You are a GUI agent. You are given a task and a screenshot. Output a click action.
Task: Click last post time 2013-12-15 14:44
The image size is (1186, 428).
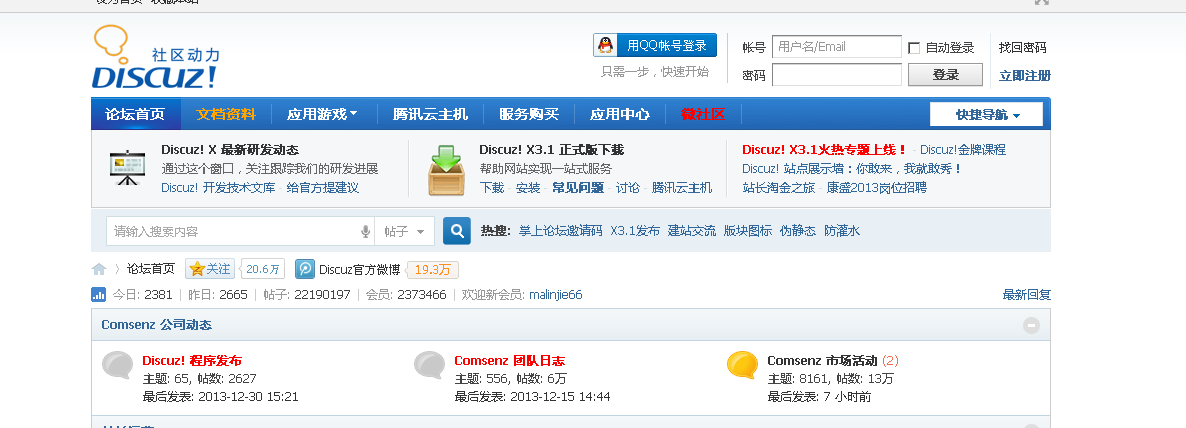pos(560,396)
